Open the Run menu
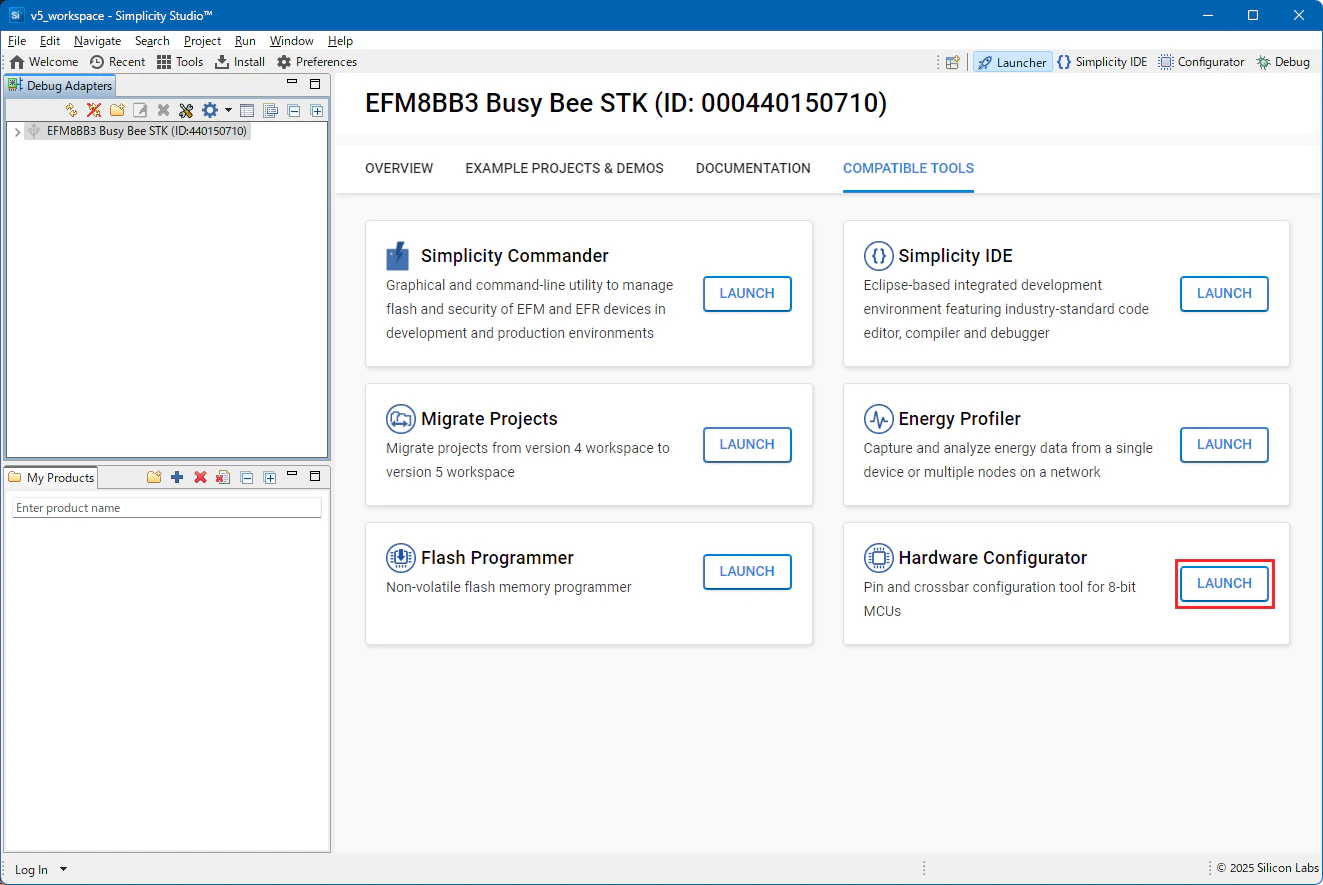The height and width of the screenshot is (885, 1323). click(245, 41)
